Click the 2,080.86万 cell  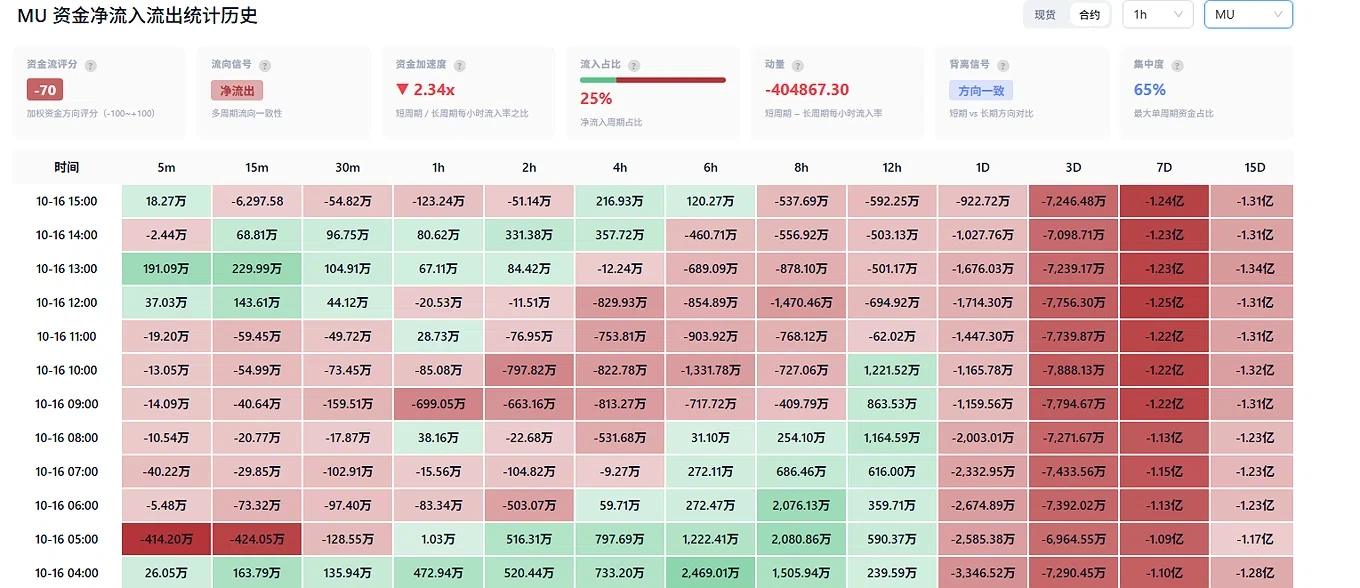click(802, 539)
